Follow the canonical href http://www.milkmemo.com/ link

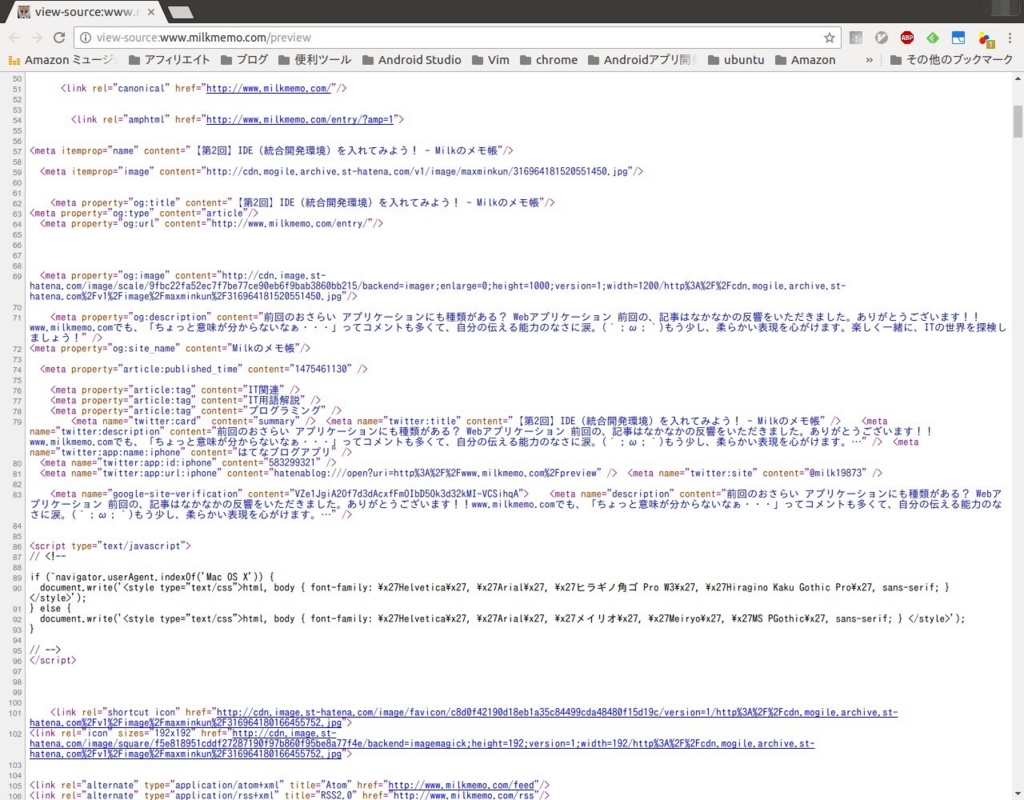(x=270, y=88)
